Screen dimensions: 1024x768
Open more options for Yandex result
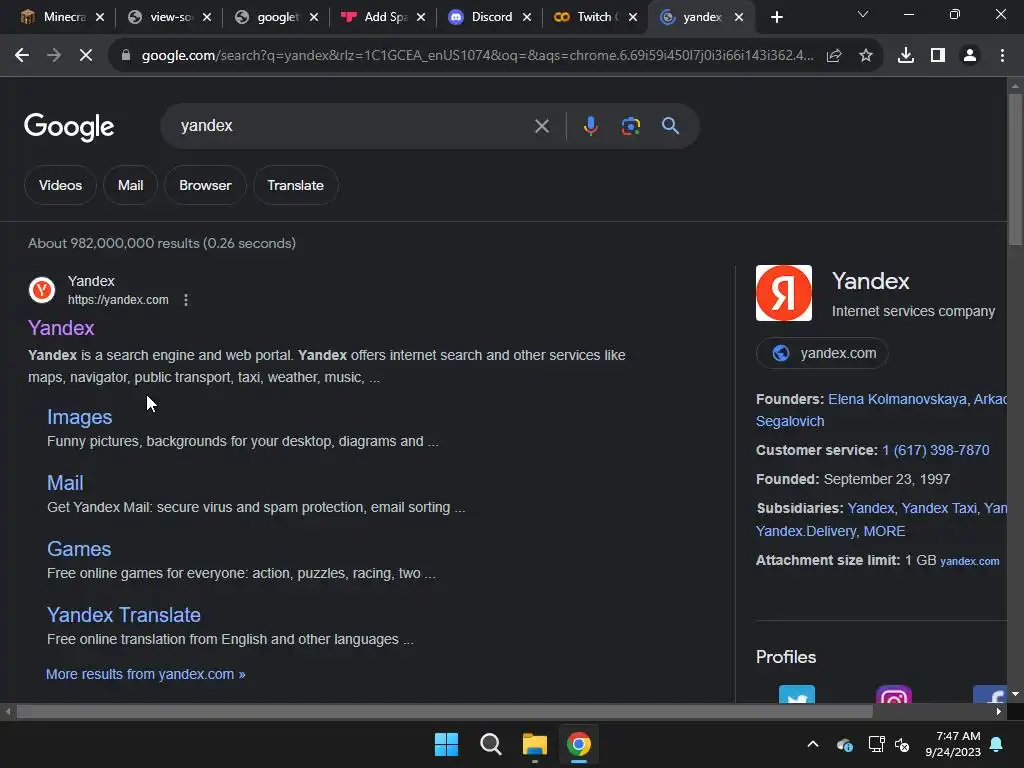click(186, 300)
